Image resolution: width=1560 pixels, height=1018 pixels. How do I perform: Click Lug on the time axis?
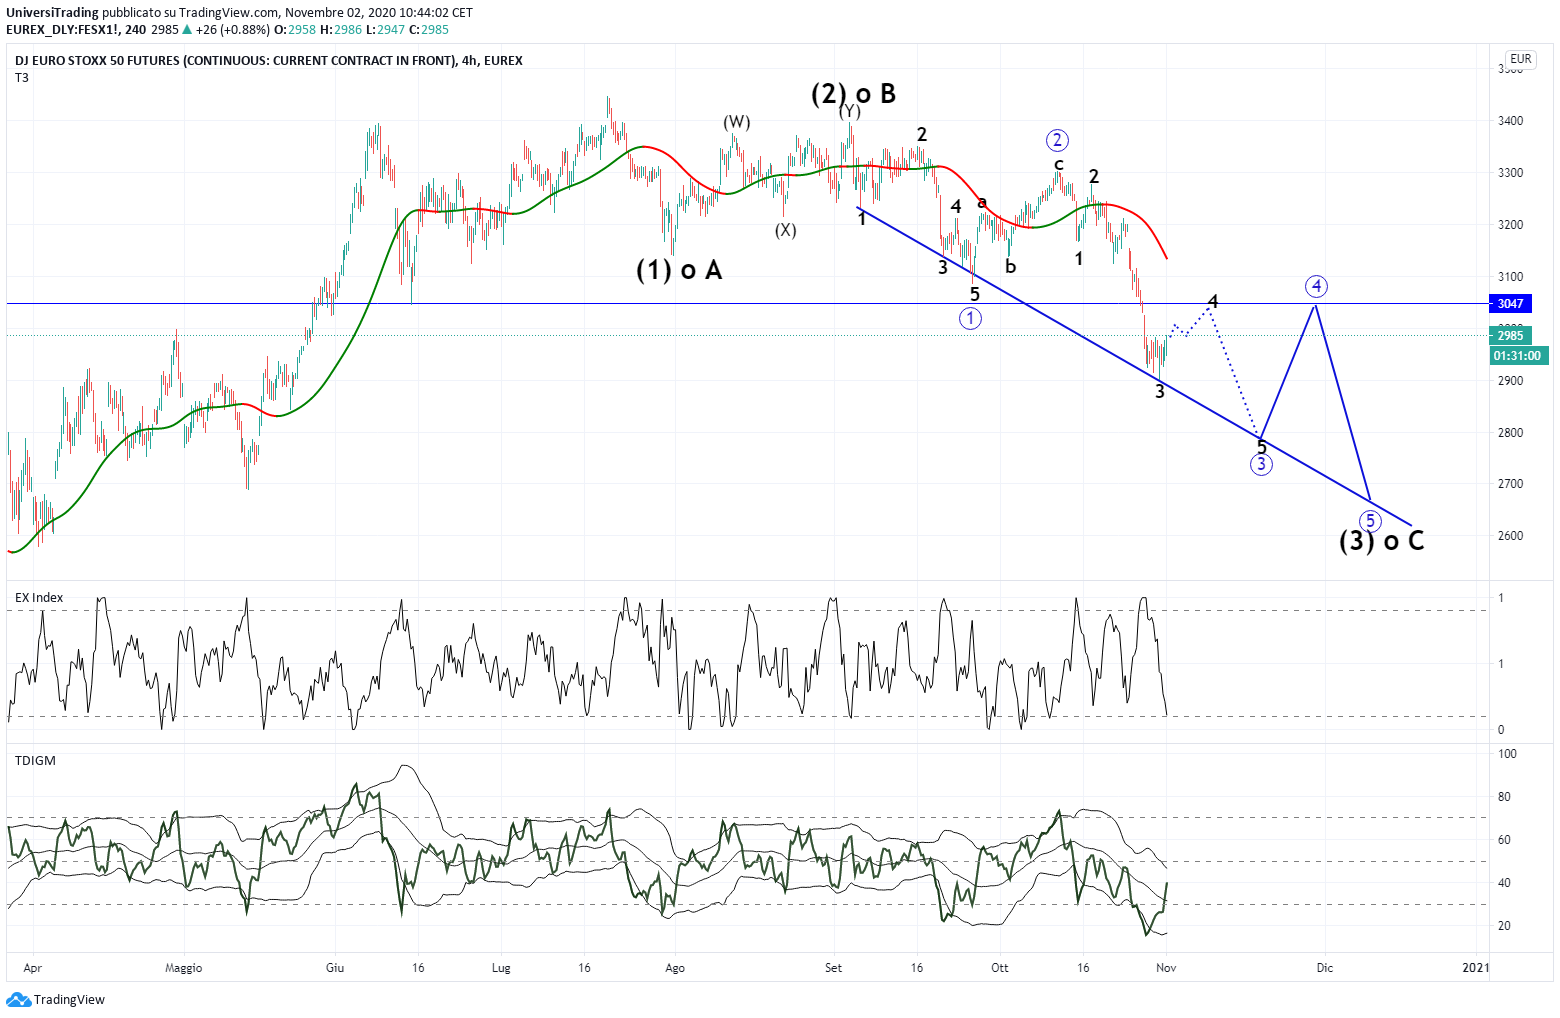pos(502,968)
